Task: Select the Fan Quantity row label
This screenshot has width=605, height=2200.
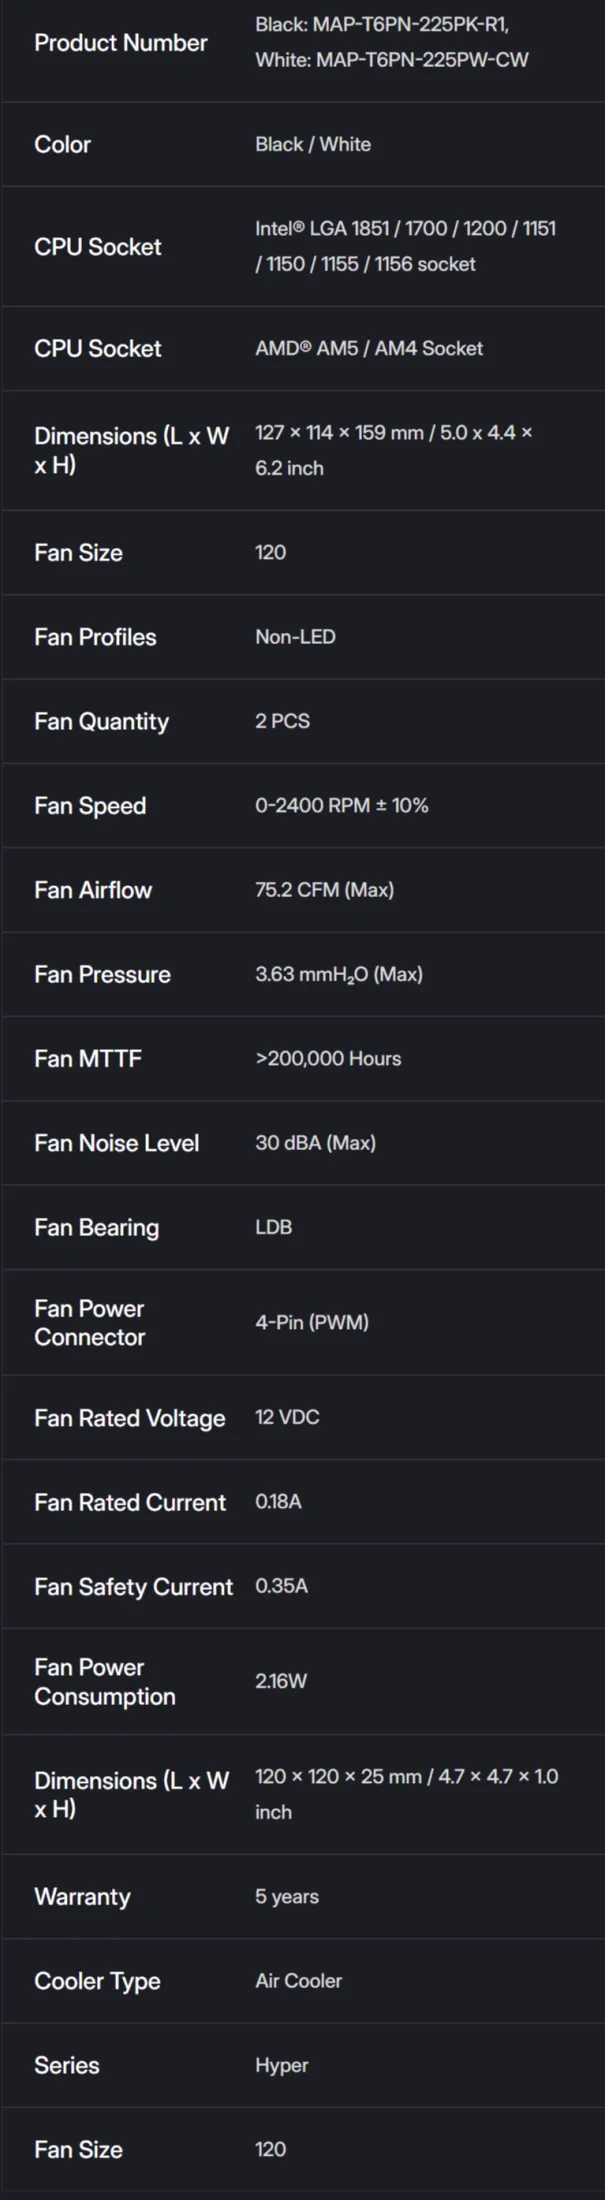Action: 101,721
